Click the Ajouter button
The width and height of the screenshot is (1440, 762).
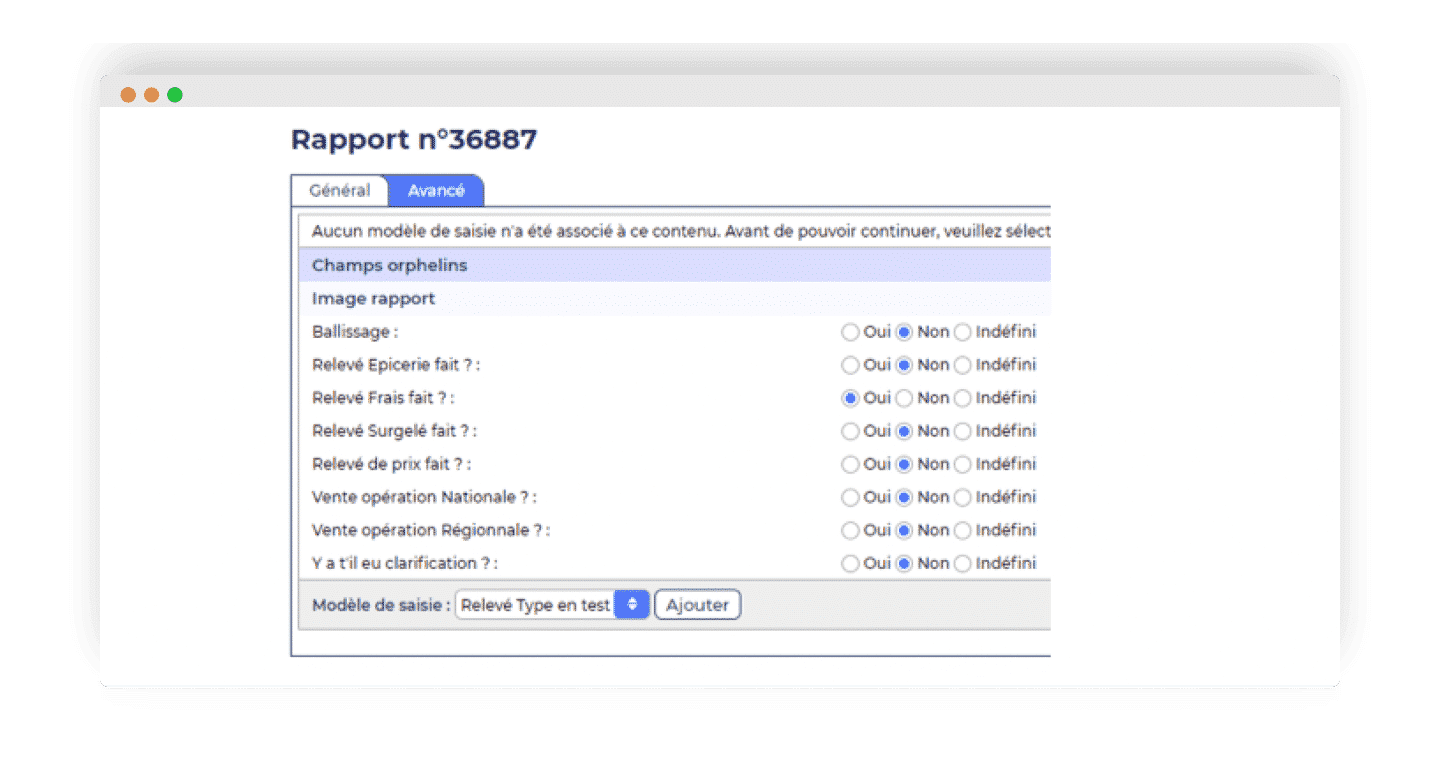coord(697,605)
